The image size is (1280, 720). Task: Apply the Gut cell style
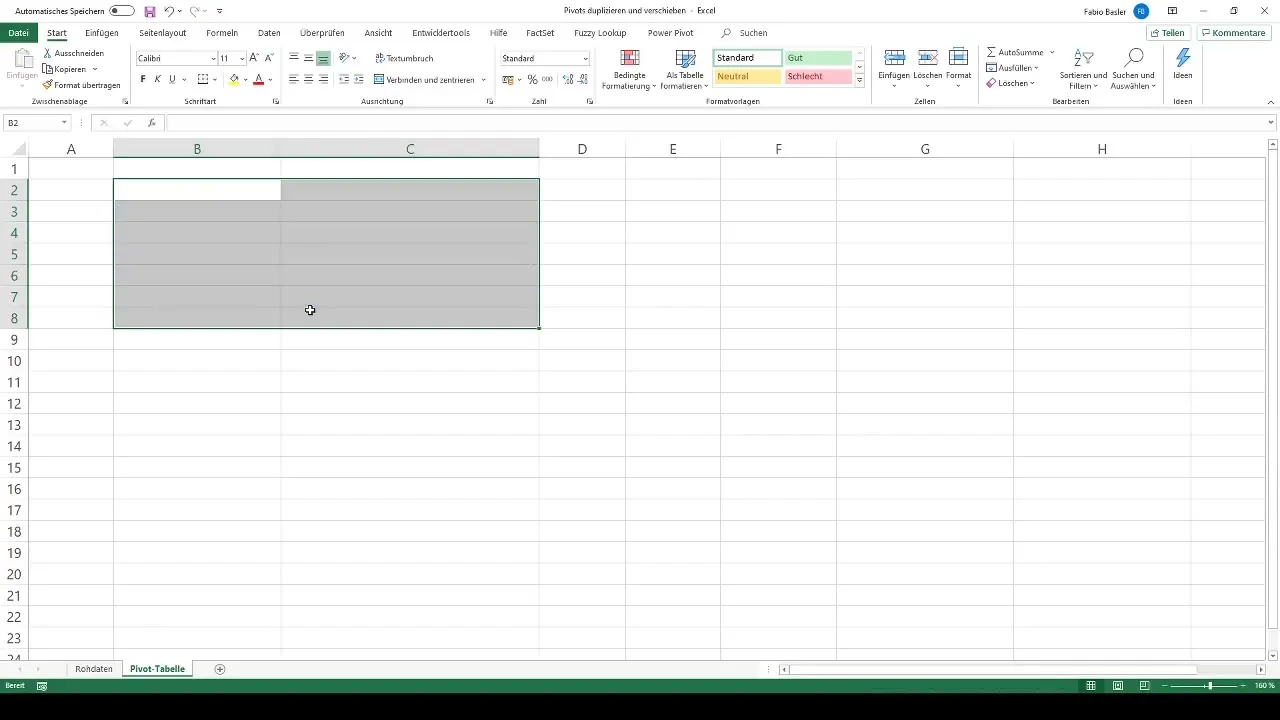pos(818,58)
